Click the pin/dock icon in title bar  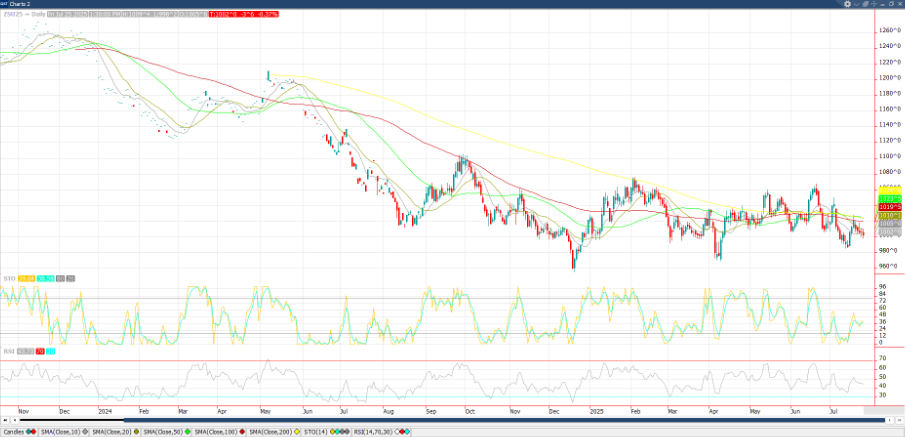pos(874,4)
